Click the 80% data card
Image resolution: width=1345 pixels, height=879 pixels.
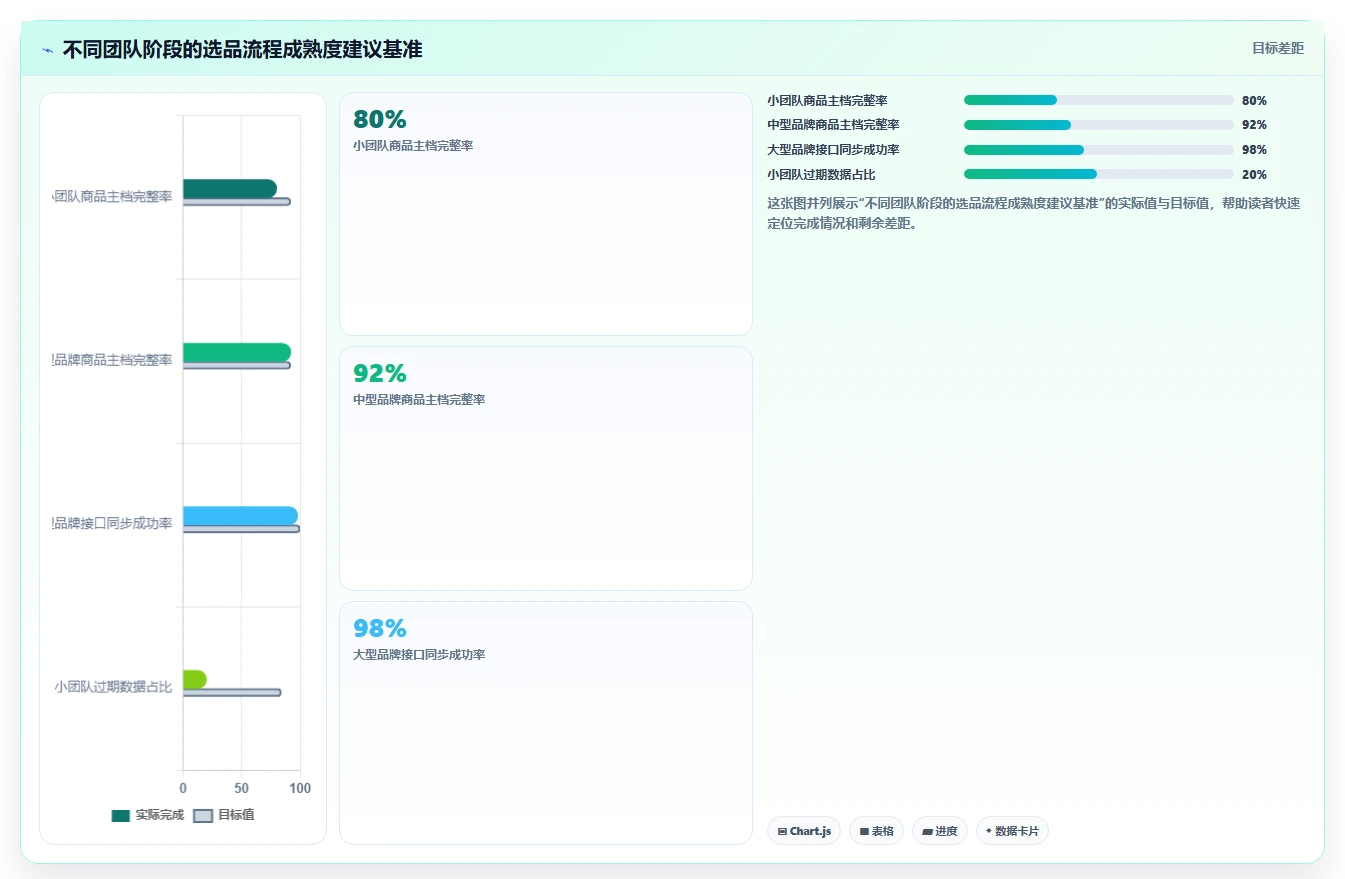tap(546, 214)
